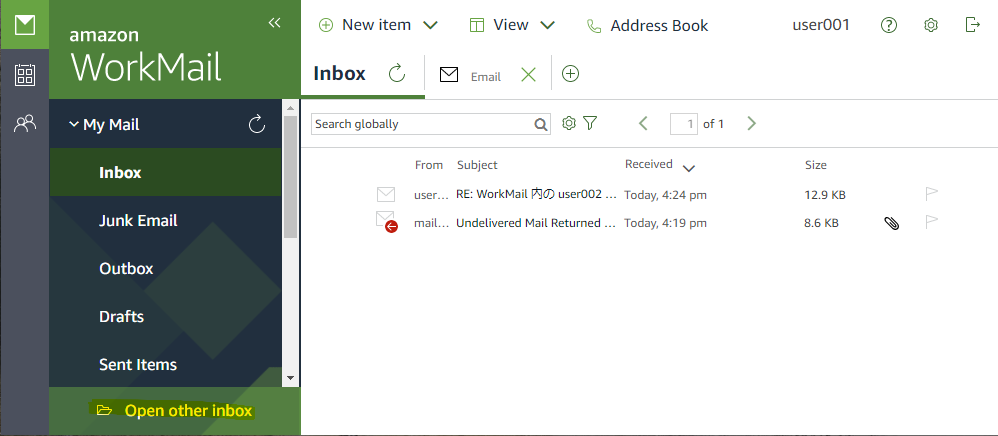Sort by the Subject column header
Screen dimensions: 998x436
477,165
